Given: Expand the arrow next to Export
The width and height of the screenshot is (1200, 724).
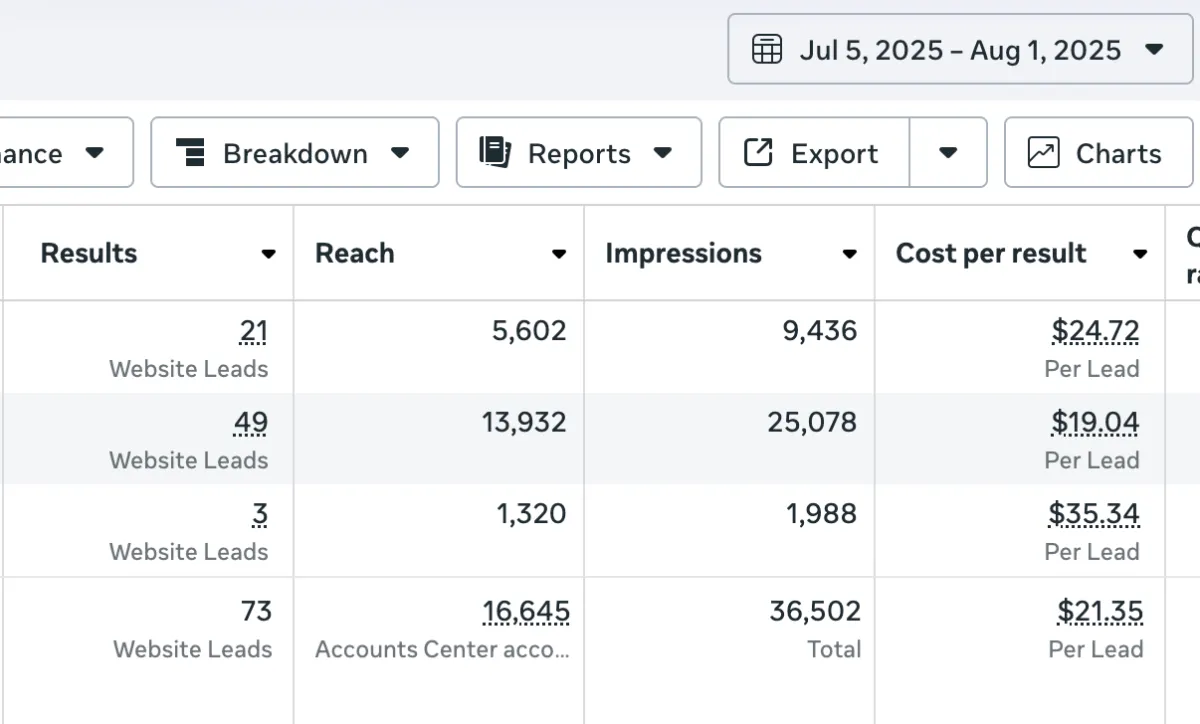Looking at the screenshot, I should [x=948, y=153].
